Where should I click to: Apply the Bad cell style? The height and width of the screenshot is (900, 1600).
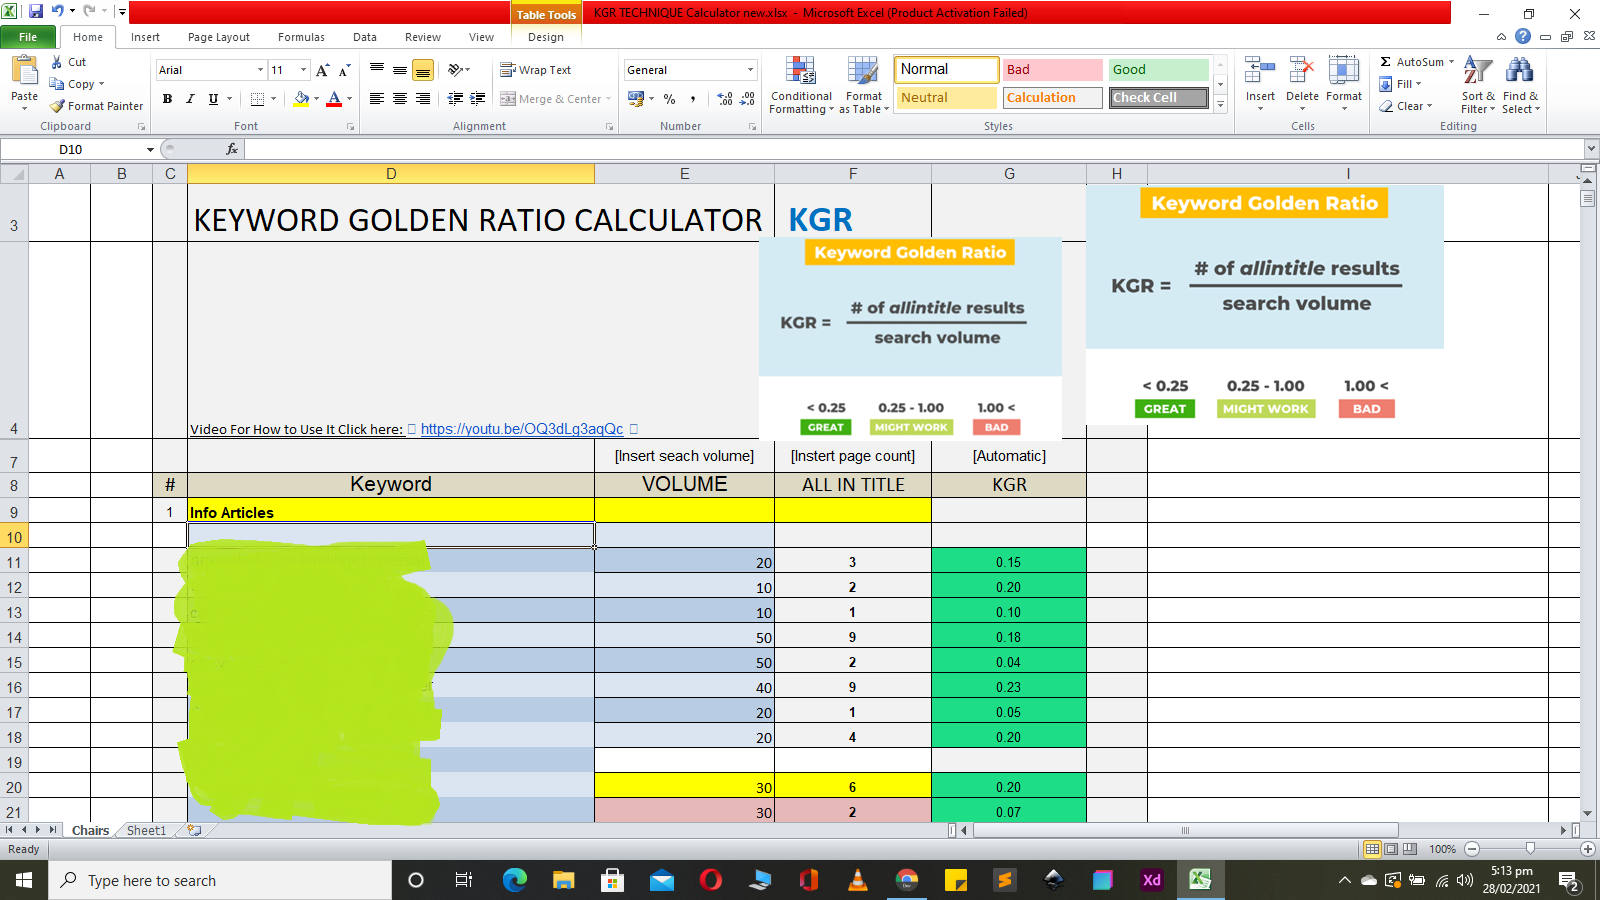1052,69
